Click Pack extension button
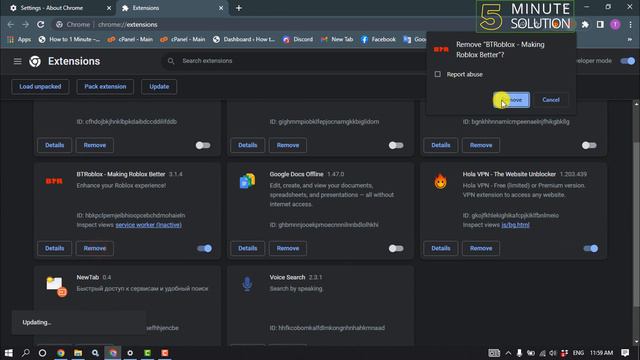The image size is (640, 360). [105, 87]
